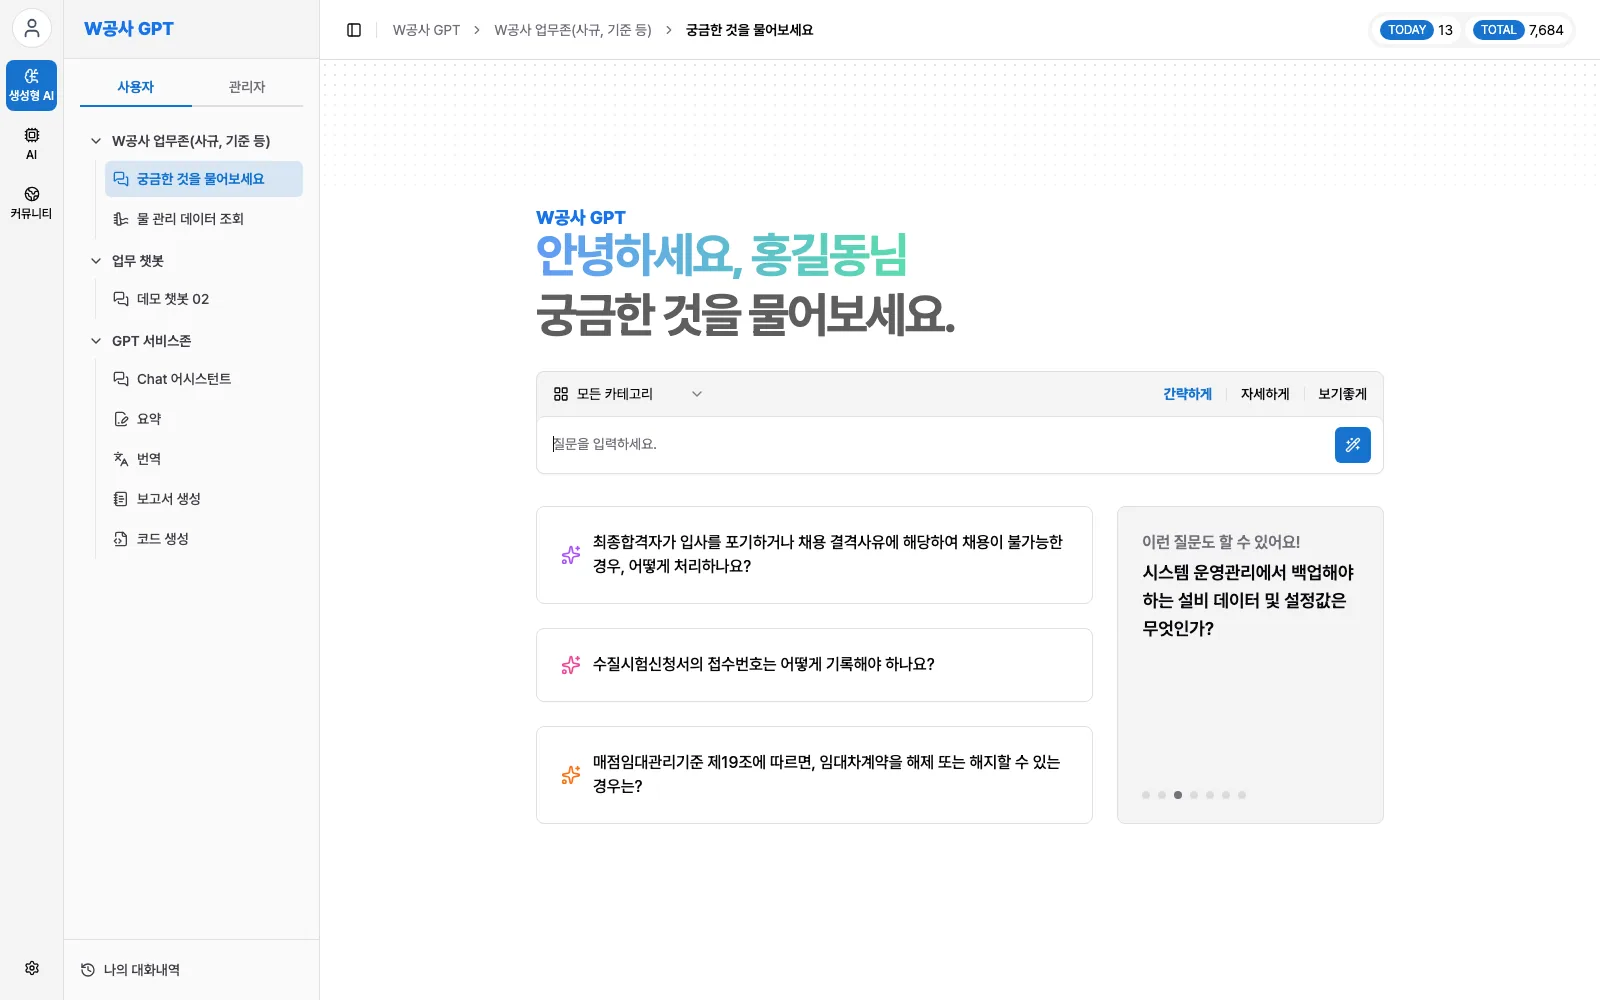Click sparkle icon on 최종합격자 question card
Image resolution: width=1600 pixels, height=1000 pixels.
[571, 555]
